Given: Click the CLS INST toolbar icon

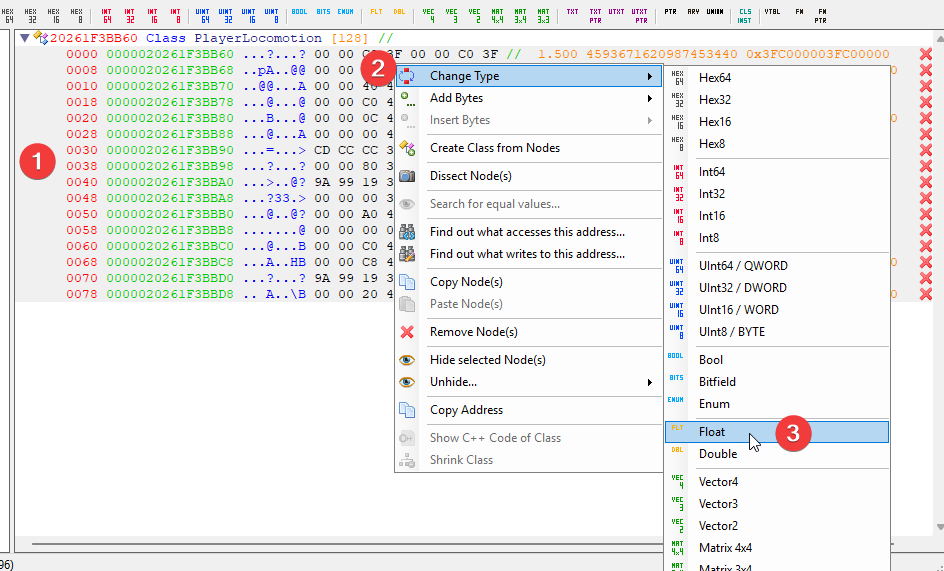Looking at the screenshot, I should click(745, 16).
